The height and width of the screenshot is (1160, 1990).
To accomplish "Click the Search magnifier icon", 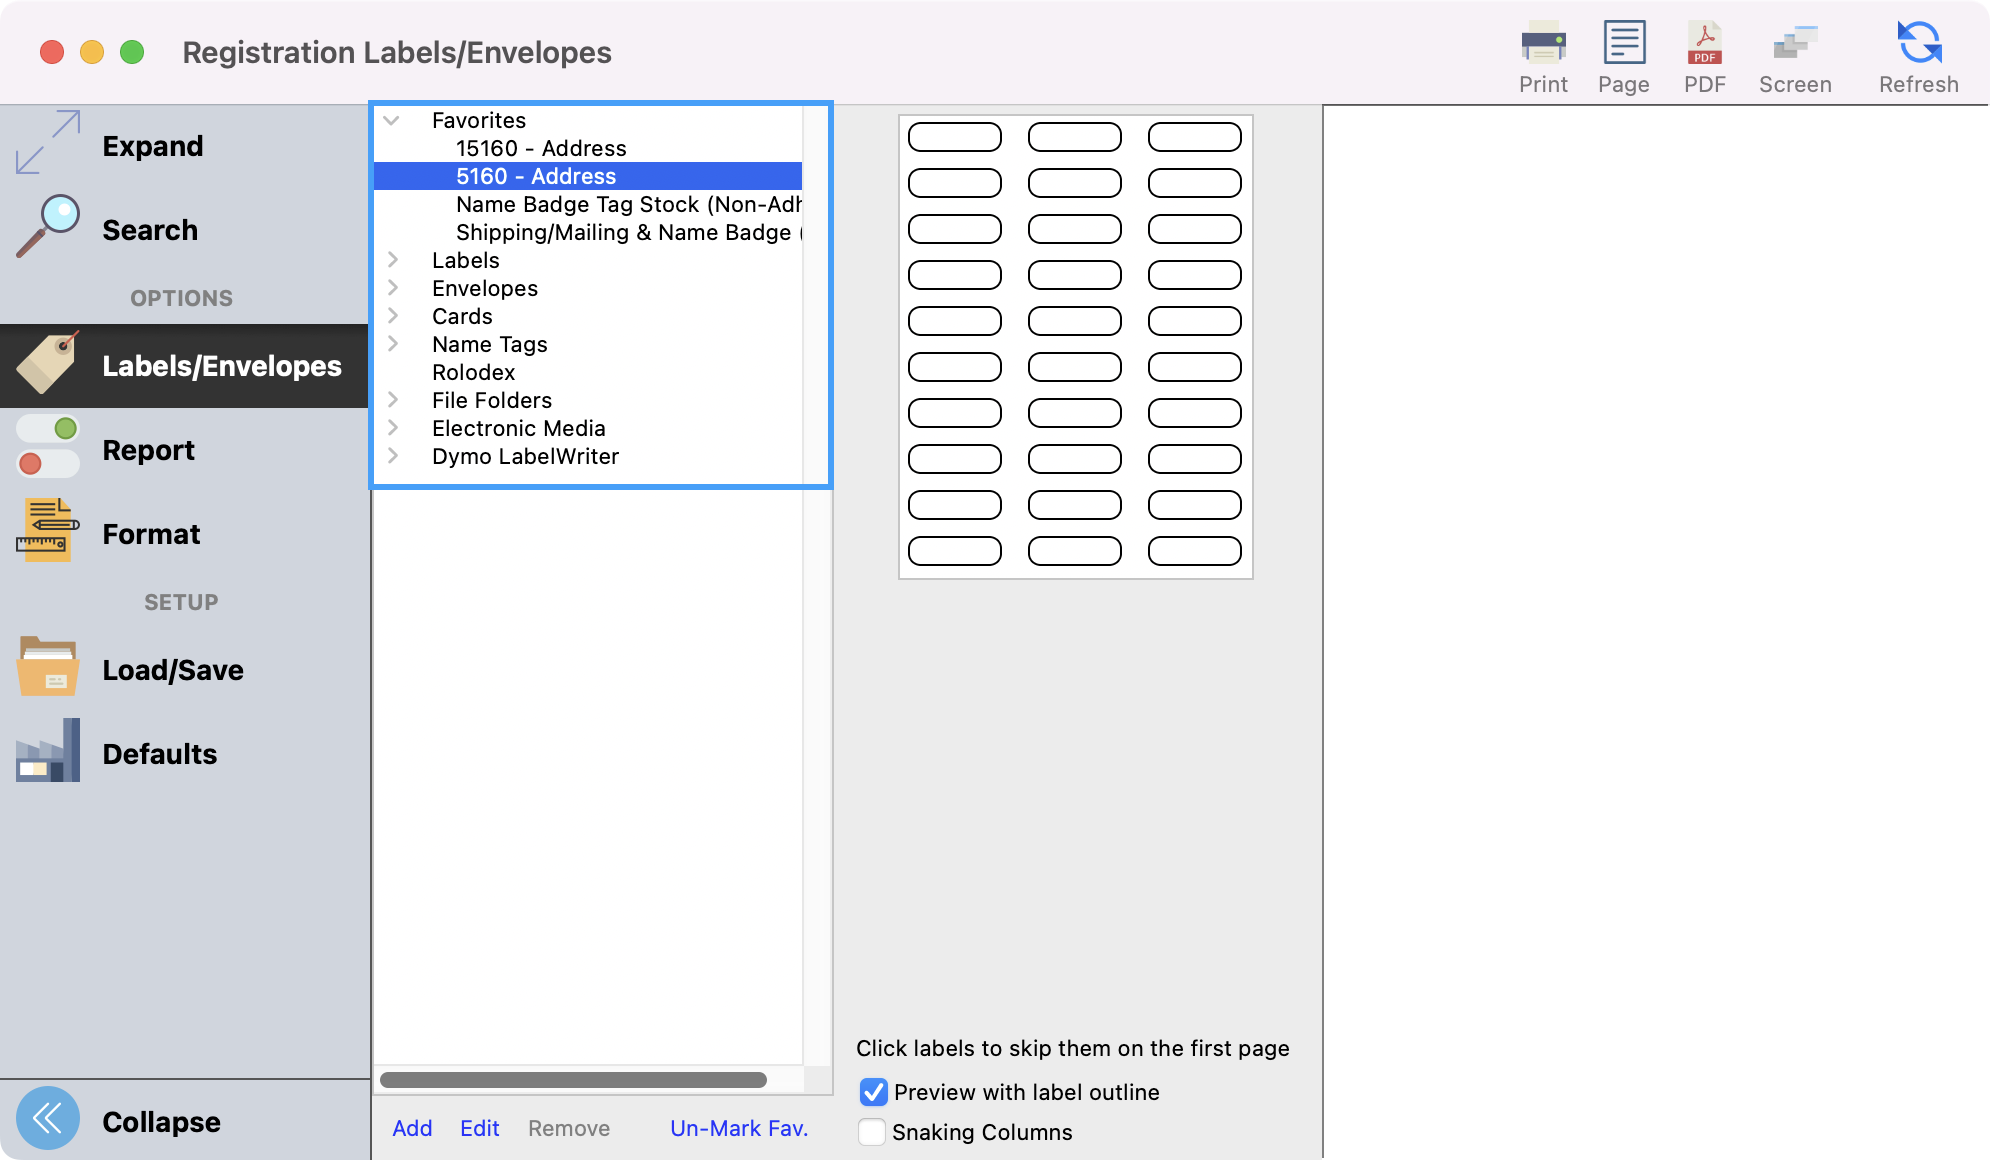I will [48, 227].
